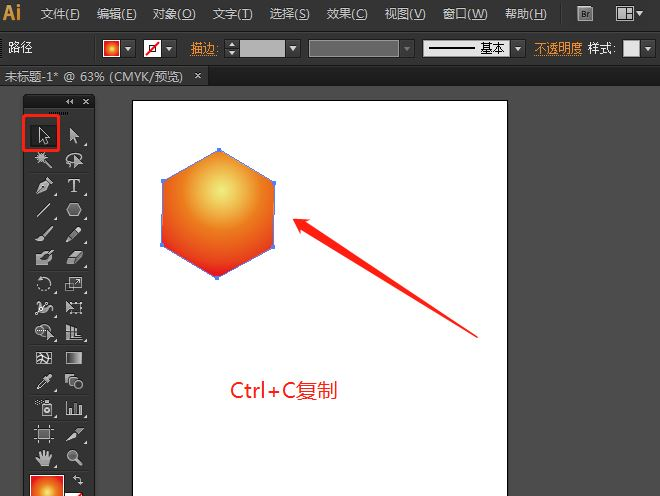Select the Scale tool
Image resolution: width=660 pixels, height=496 pixels.
pyautogui.click(x=74, y=284)
